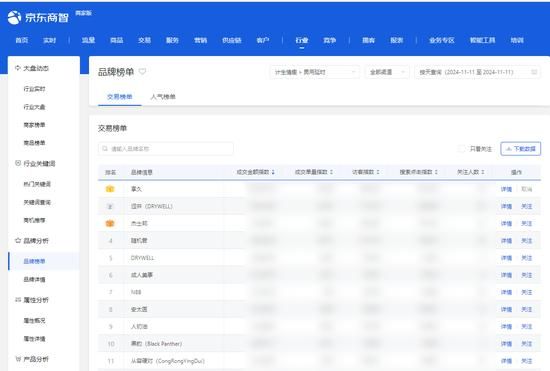Click the 行业关键词 sidebar section icon
The height and width of the screenshot is (371, 550).
(x=18, y=163)
